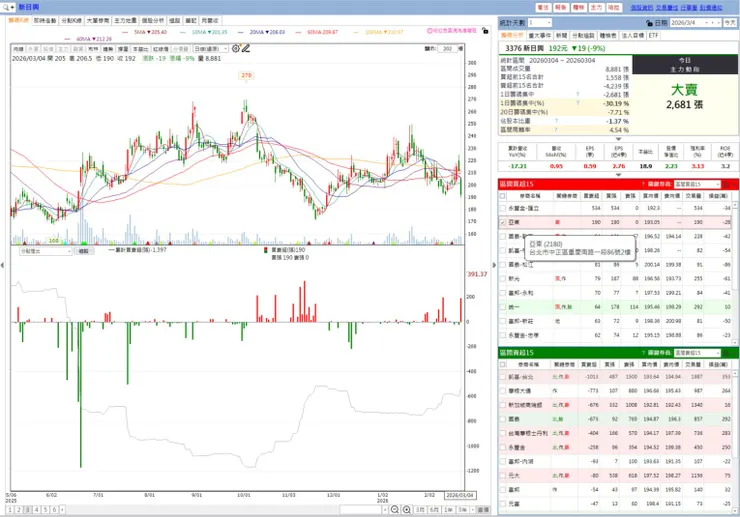Toggle the lock icon above the chart
This screenshot has height=517, width=740.
[485, 31]
